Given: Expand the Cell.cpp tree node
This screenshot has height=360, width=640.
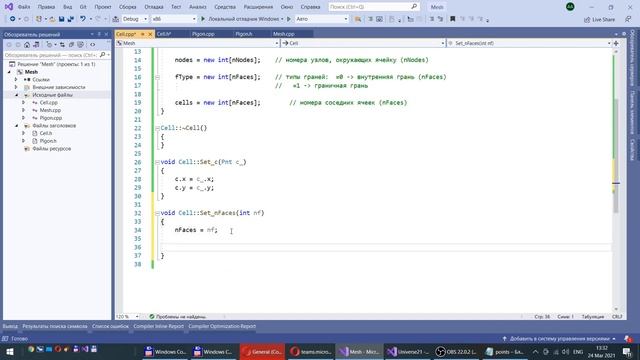Looking at the screenshot, I should pyautogui.click(x=24, y=103).
